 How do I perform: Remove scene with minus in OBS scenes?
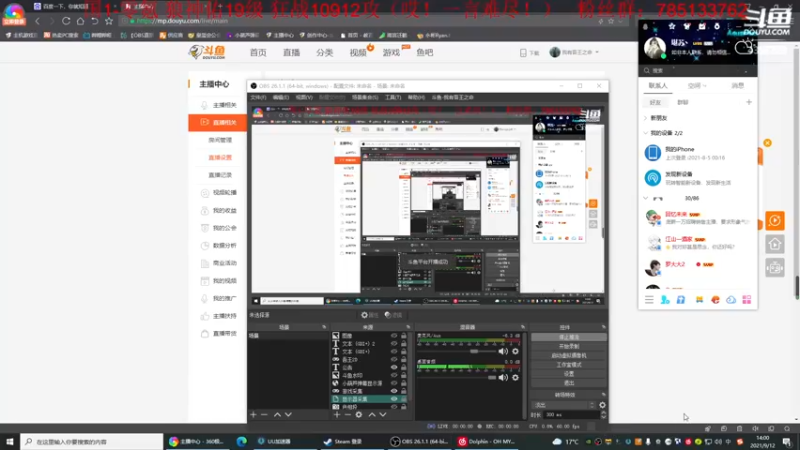[x=264, y=415]
